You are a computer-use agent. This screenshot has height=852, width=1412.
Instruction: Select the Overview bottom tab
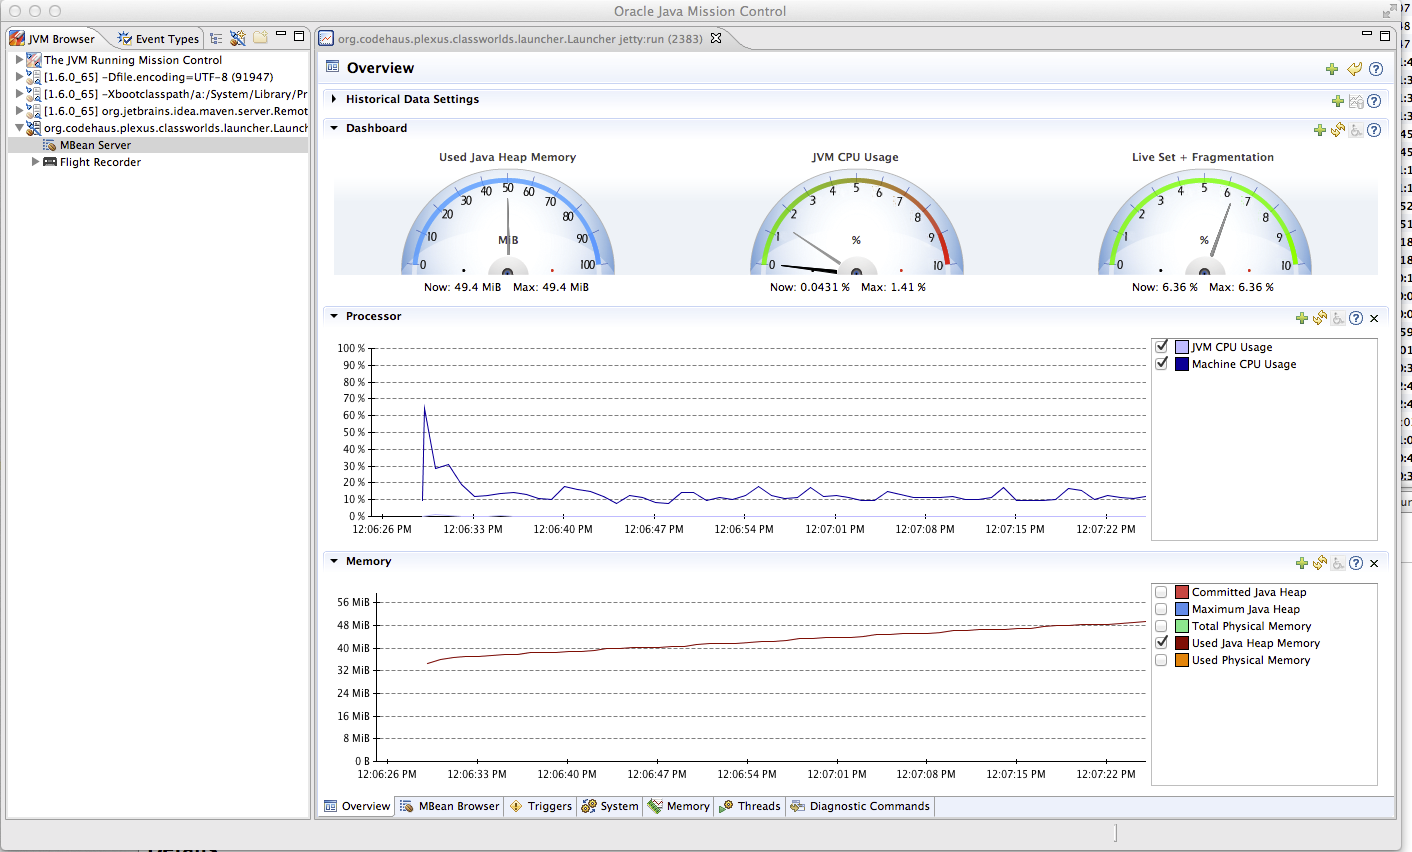(x=357, y=806)
